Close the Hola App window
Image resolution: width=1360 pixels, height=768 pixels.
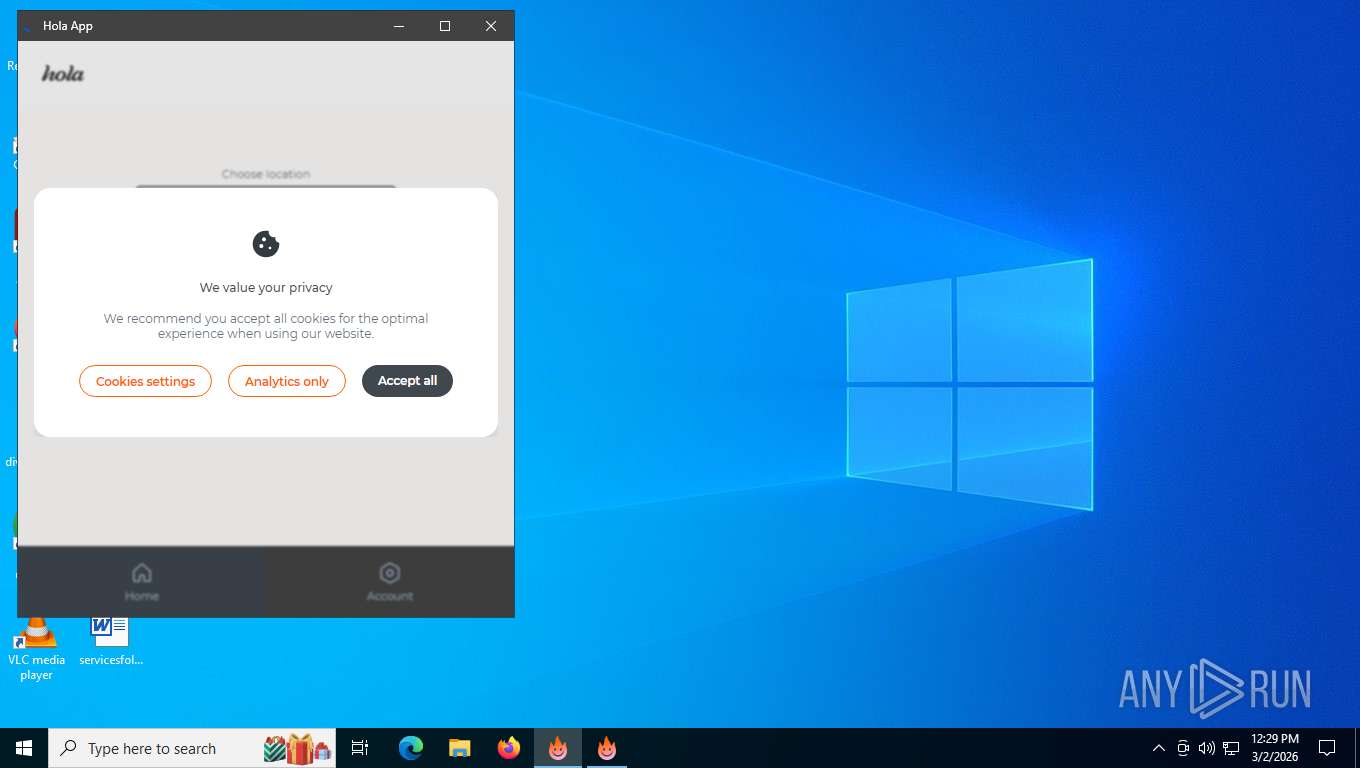[491, 26]
